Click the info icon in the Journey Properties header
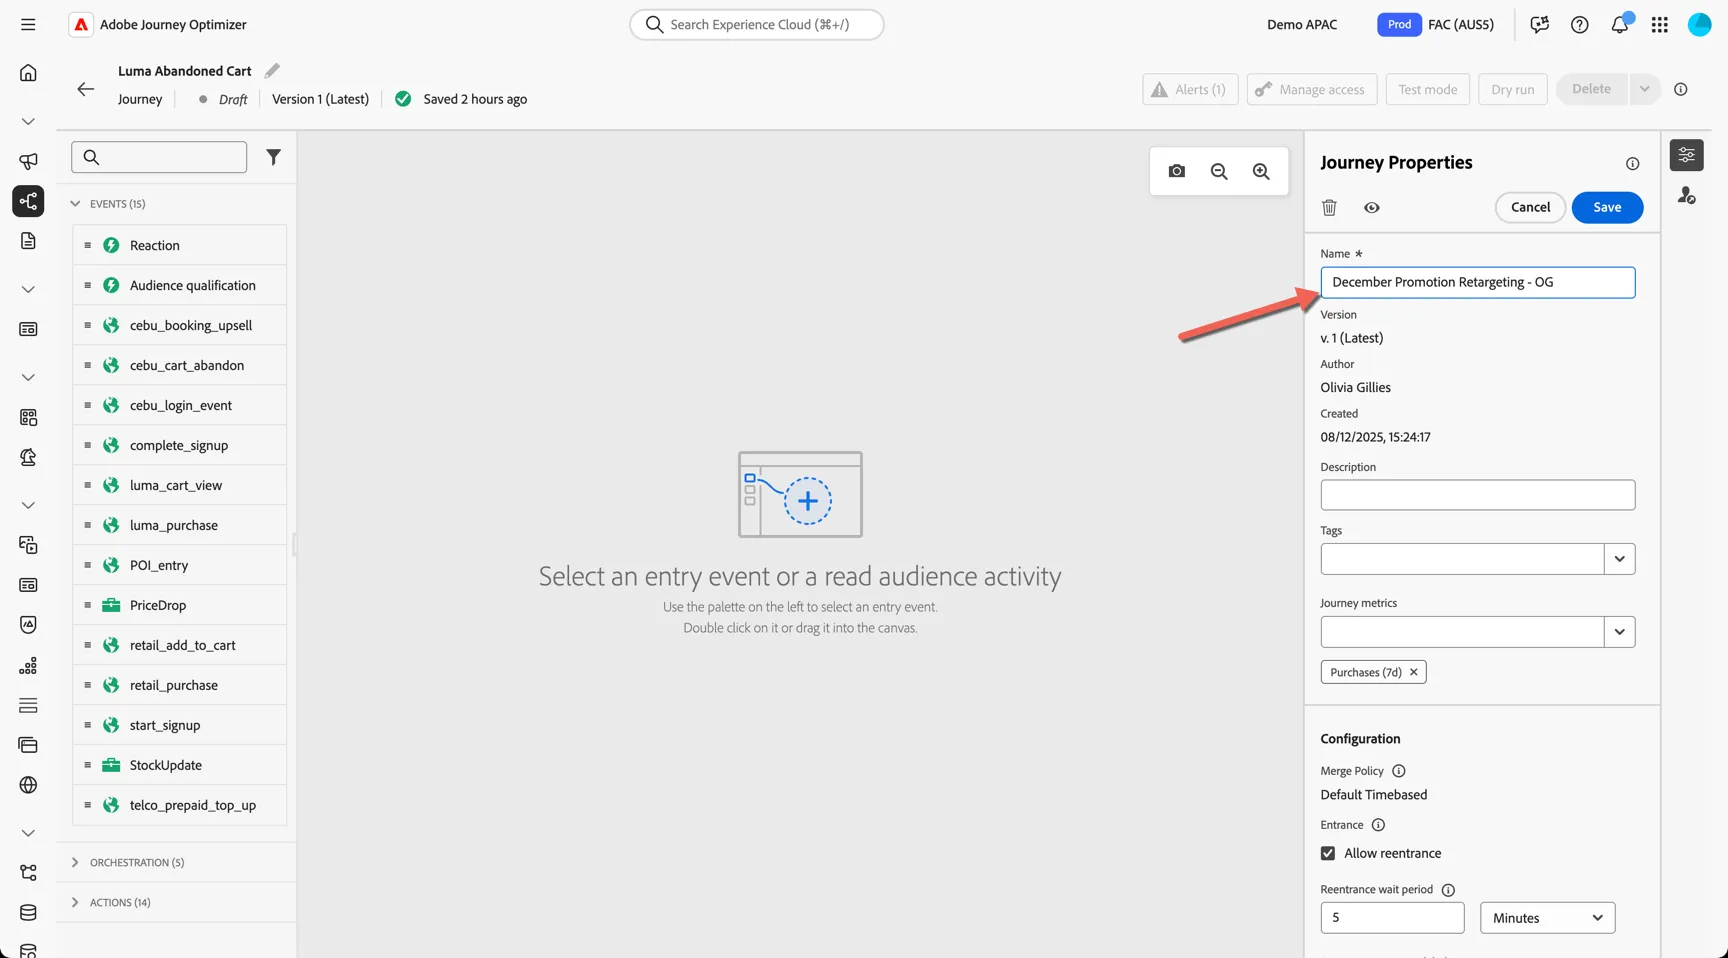The width and height of the screenshot is (1728, 958). 1633,163
